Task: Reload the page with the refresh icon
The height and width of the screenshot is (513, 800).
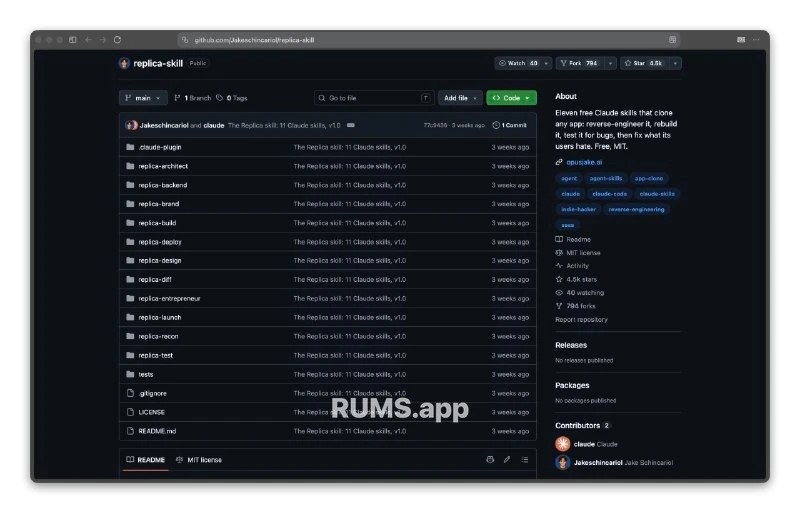Action: pyautogui.click(x=117, y=40)
